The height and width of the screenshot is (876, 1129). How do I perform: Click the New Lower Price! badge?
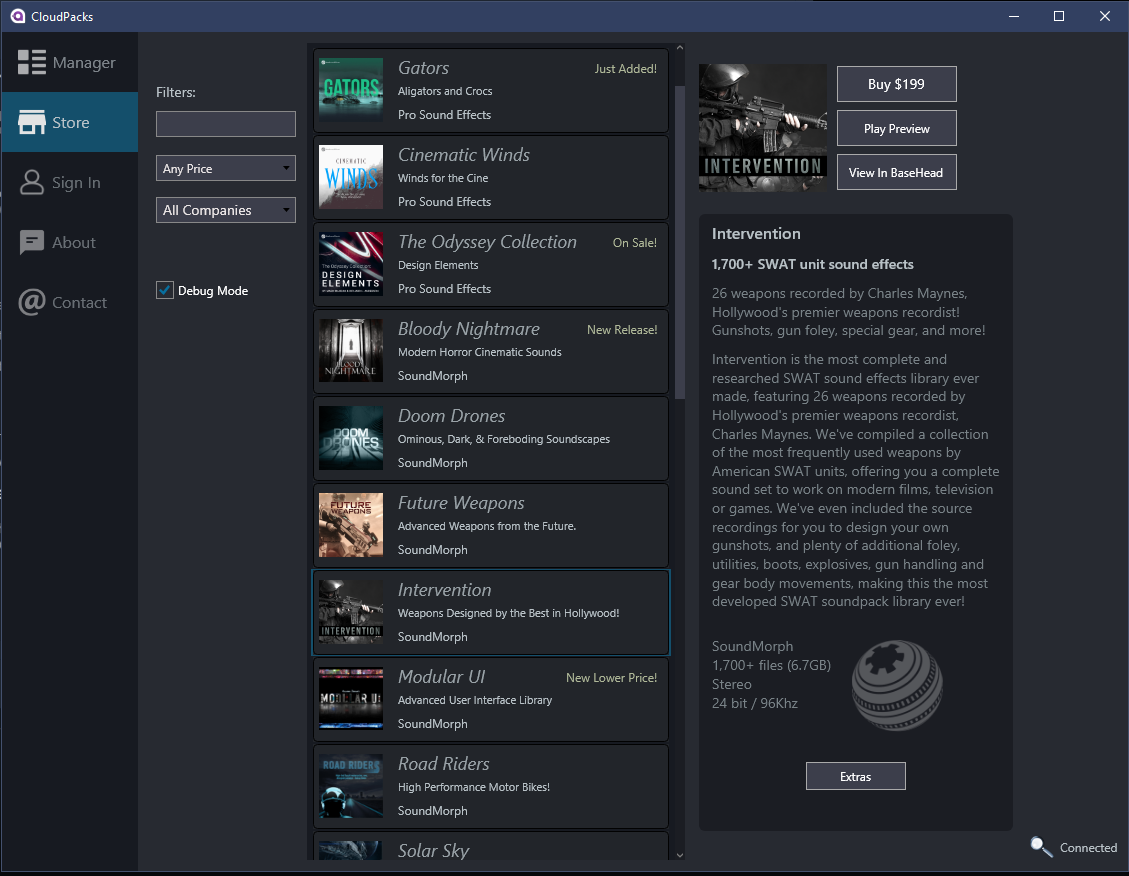[611, 678]
